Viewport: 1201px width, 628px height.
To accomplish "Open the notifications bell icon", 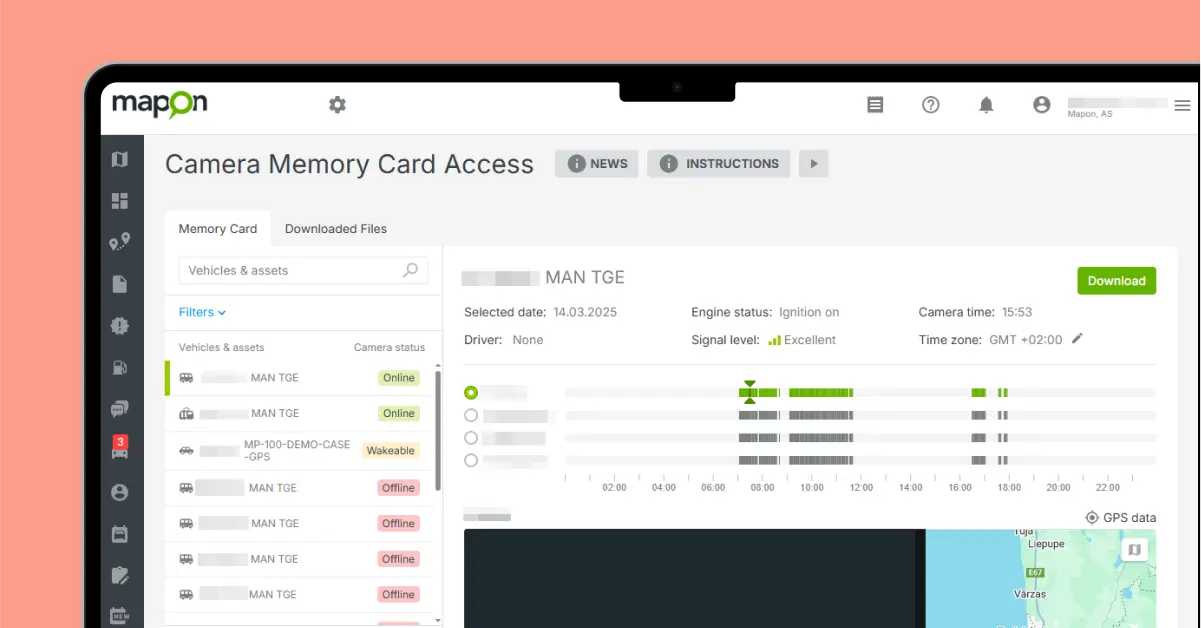I will pos(986,105).
